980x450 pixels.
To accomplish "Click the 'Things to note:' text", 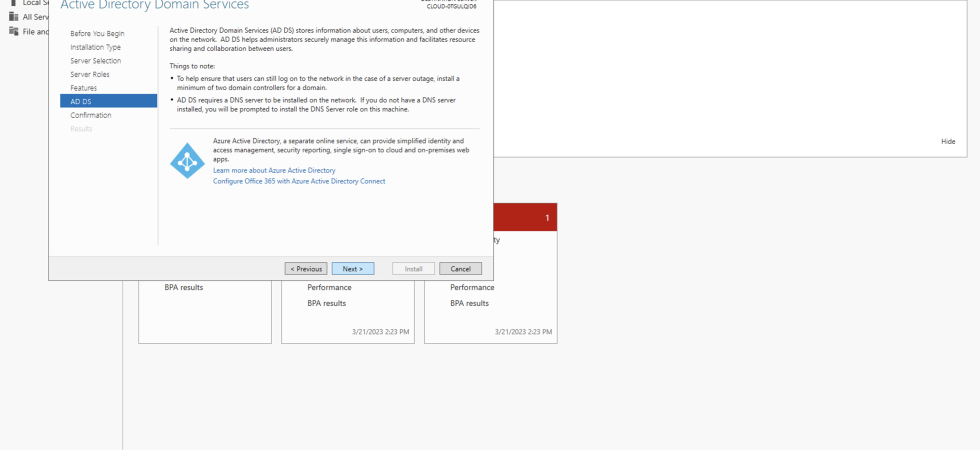I will (x=192, y=66).
